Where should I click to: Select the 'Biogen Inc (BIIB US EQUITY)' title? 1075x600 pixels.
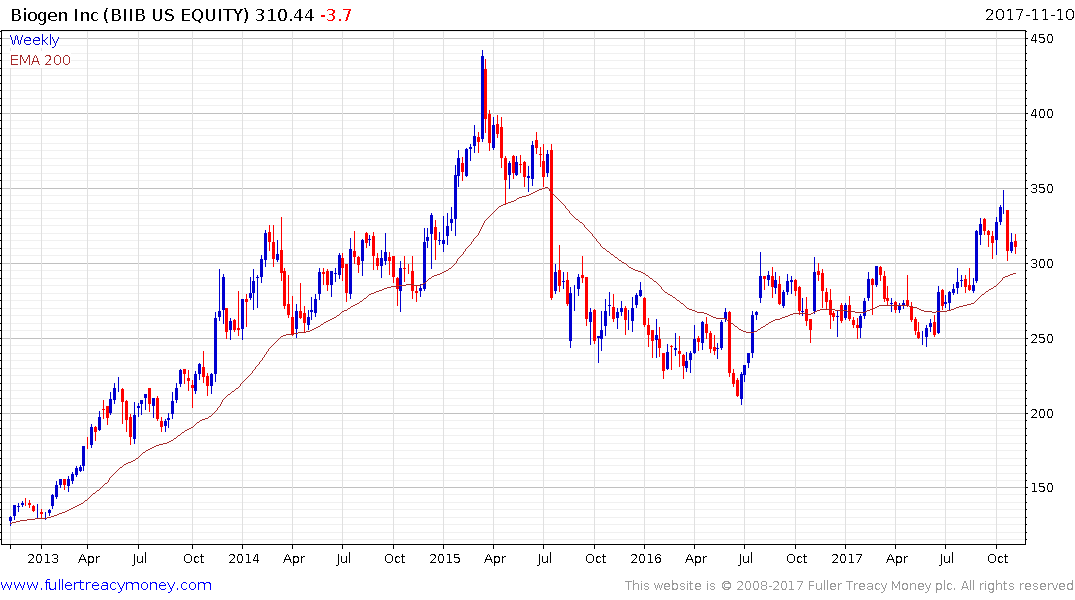130,14
